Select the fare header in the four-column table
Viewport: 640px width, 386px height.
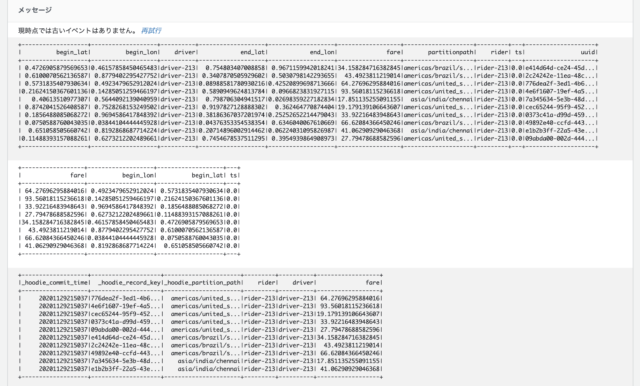(77, 175)
